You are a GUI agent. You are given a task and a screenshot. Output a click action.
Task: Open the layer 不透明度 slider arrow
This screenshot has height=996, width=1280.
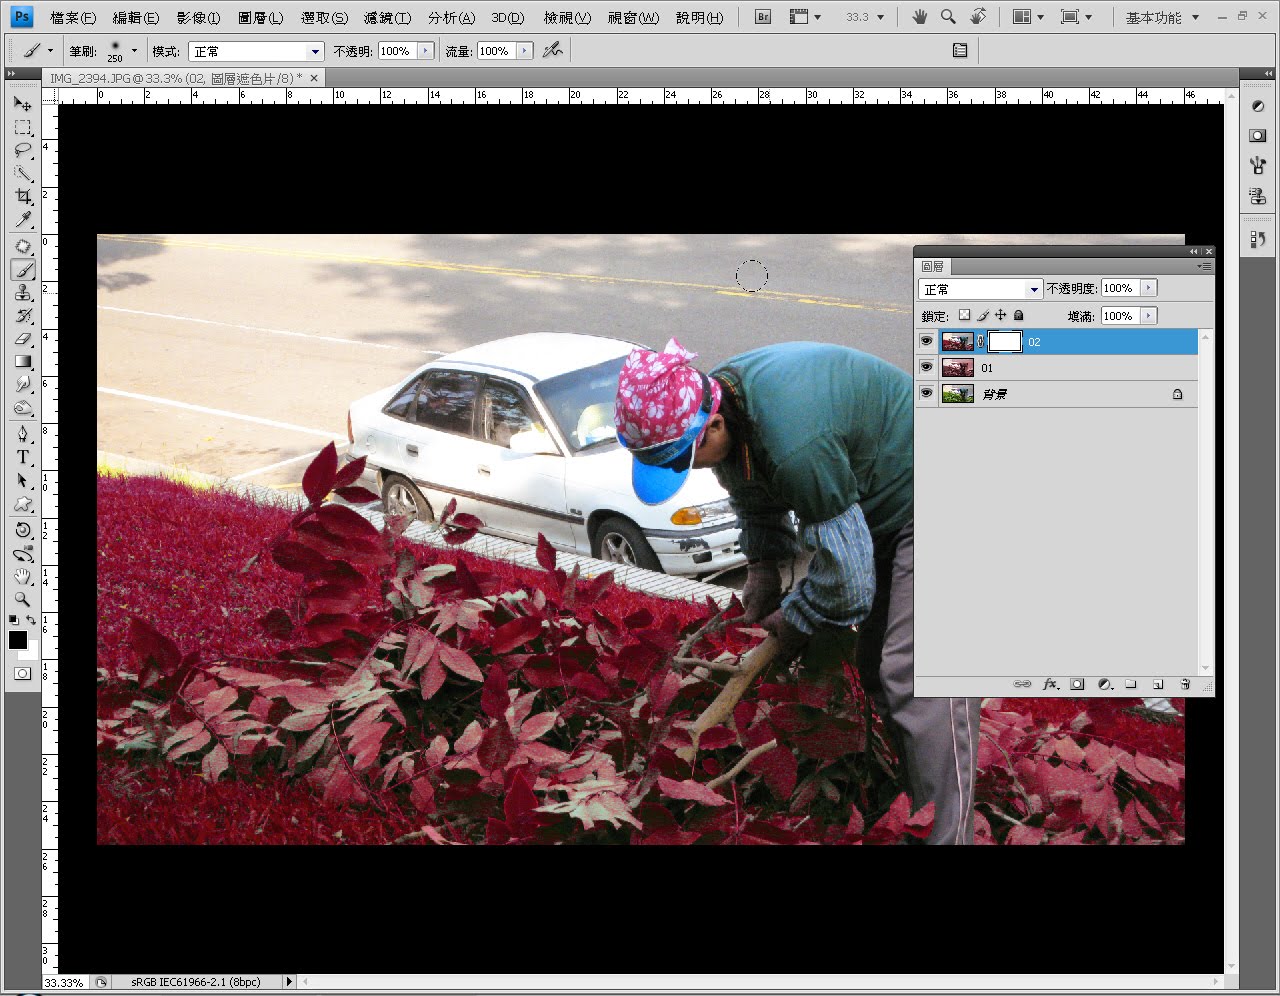[1148, 288]
